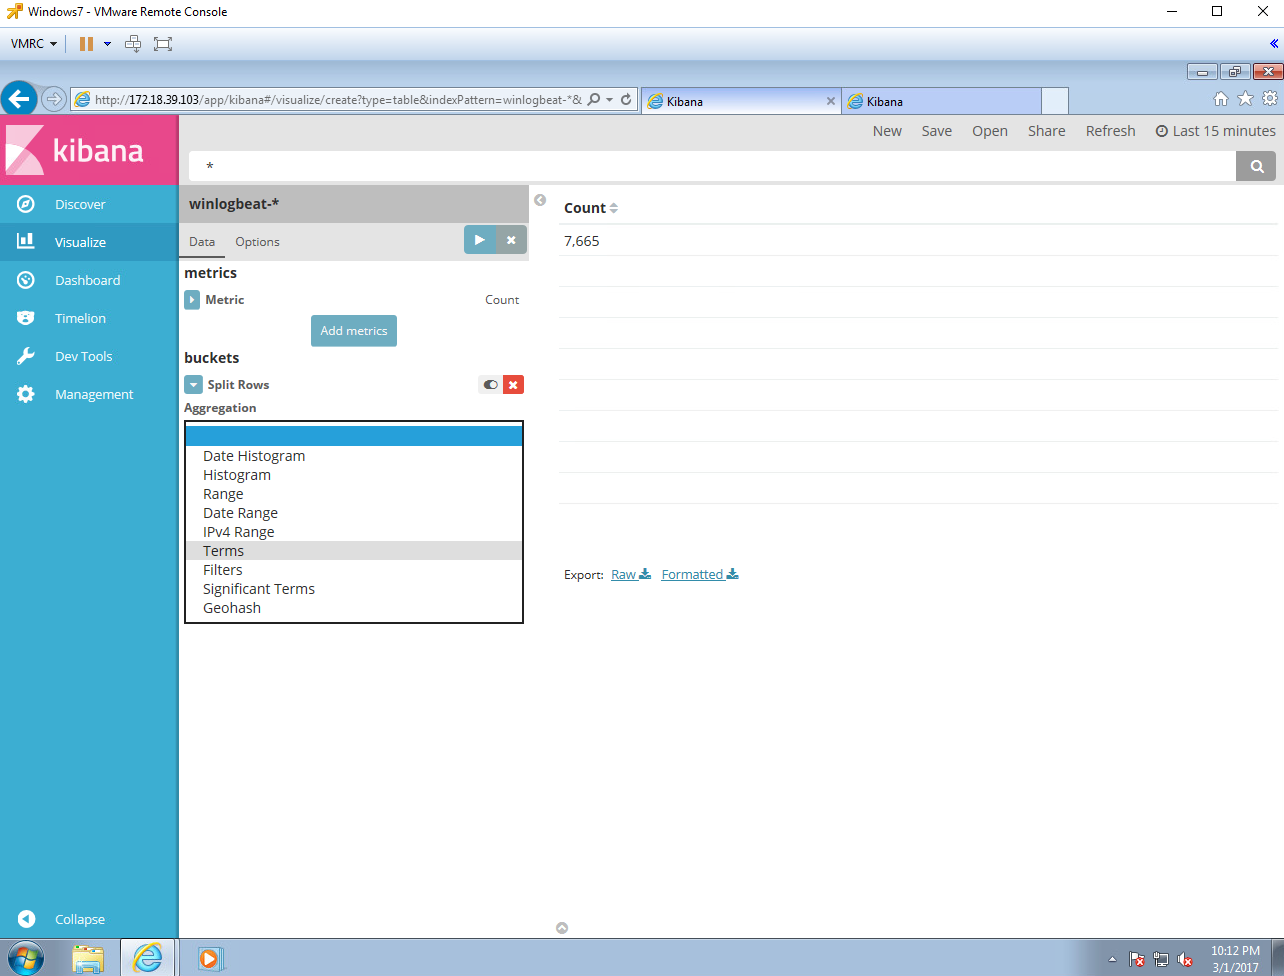Click the taskbar volume icon
This screenshot has width=1284, height=976.
1185,959
